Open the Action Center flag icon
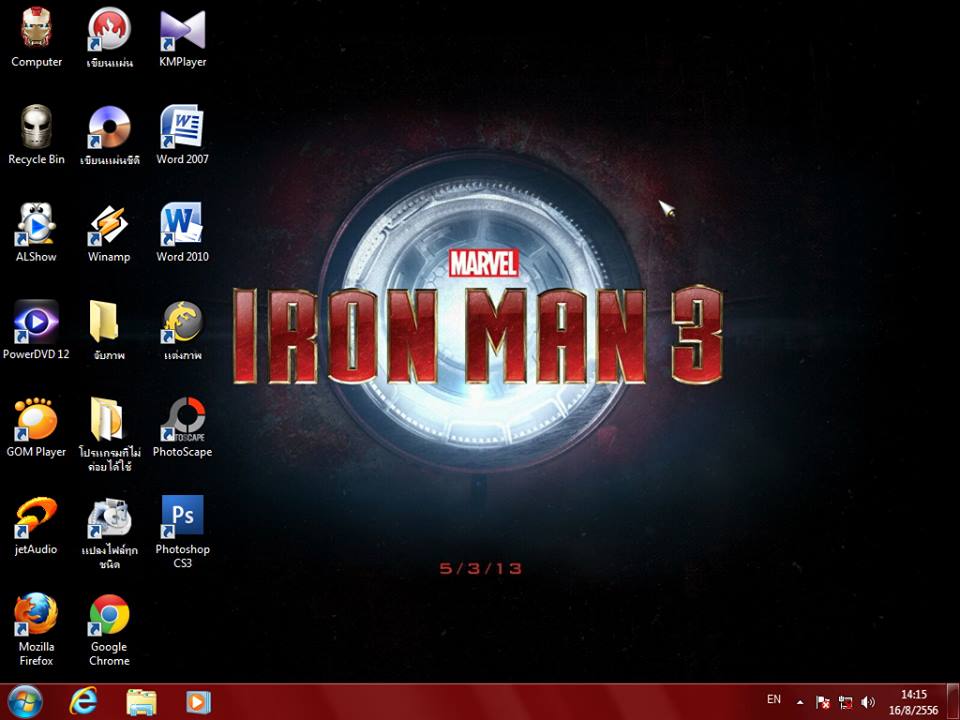Screen dimensions: 960x720 [823, 702]
